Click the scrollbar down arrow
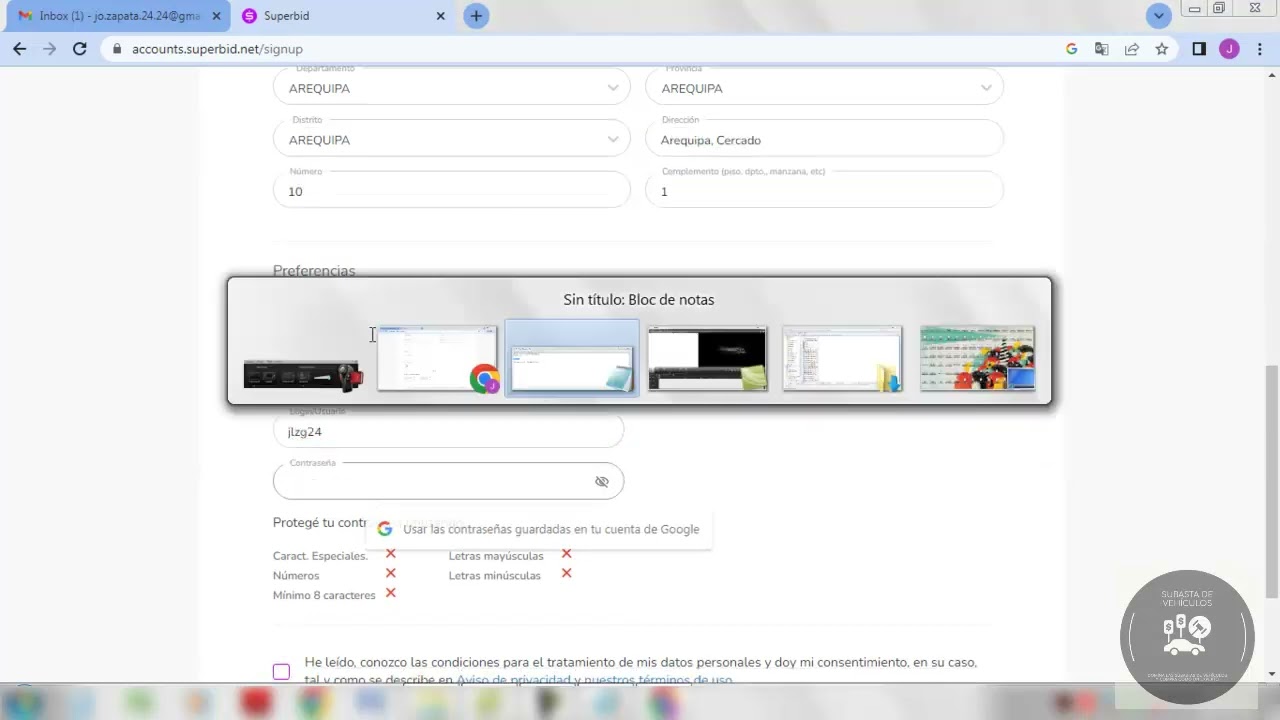 [1272, 673]
